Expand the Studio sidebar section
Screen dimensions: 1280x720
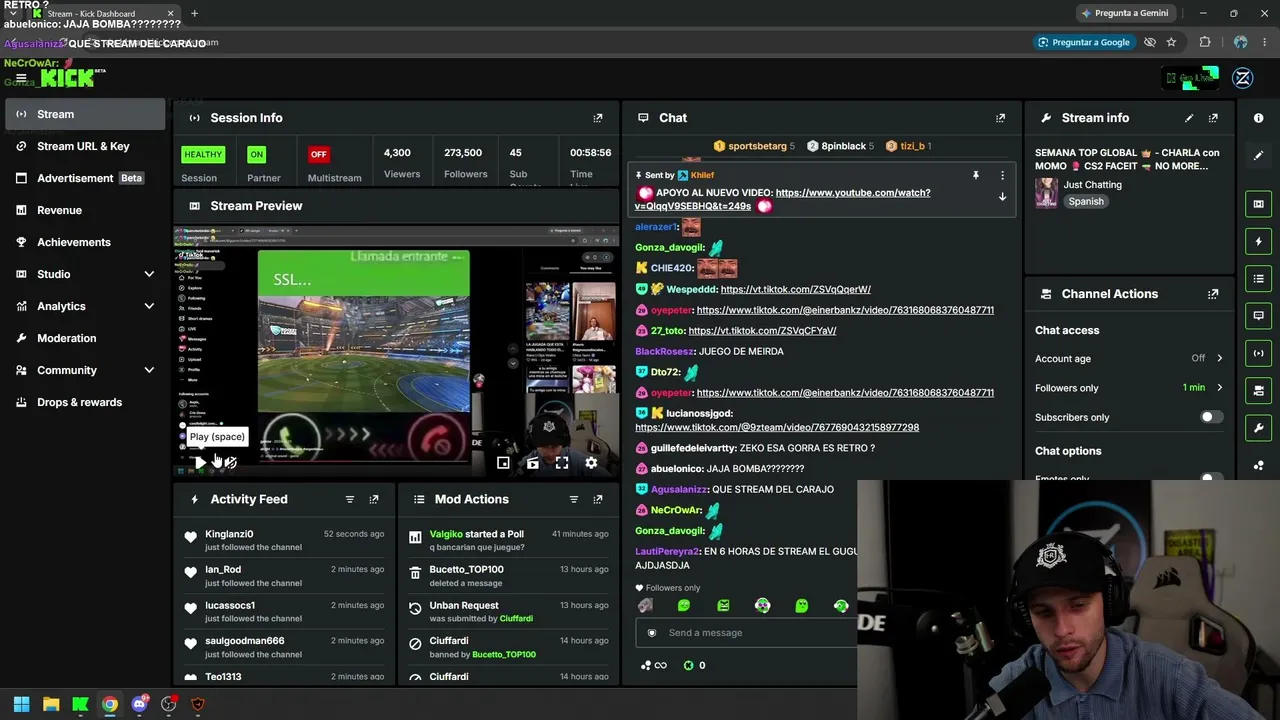pyautogui.click(x=149, y=274)
